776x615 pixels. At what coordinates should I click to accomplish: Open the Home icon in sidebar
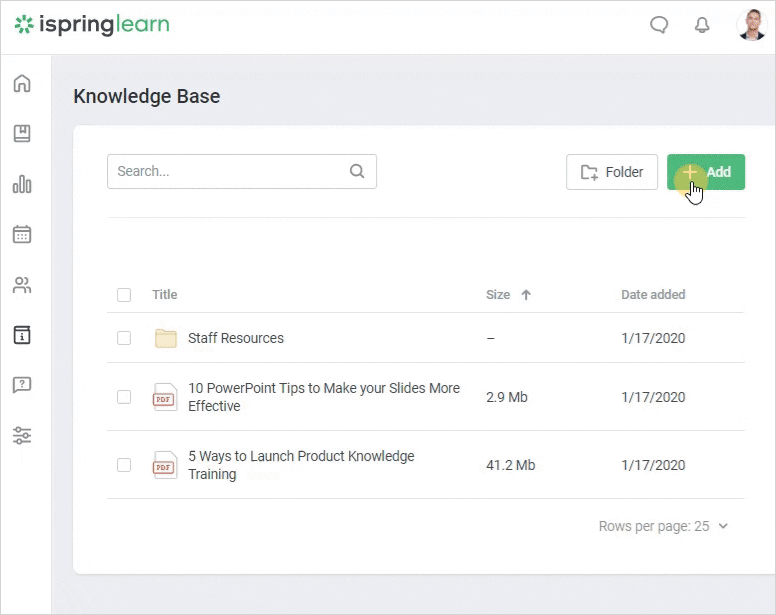[x=22, y=83]
